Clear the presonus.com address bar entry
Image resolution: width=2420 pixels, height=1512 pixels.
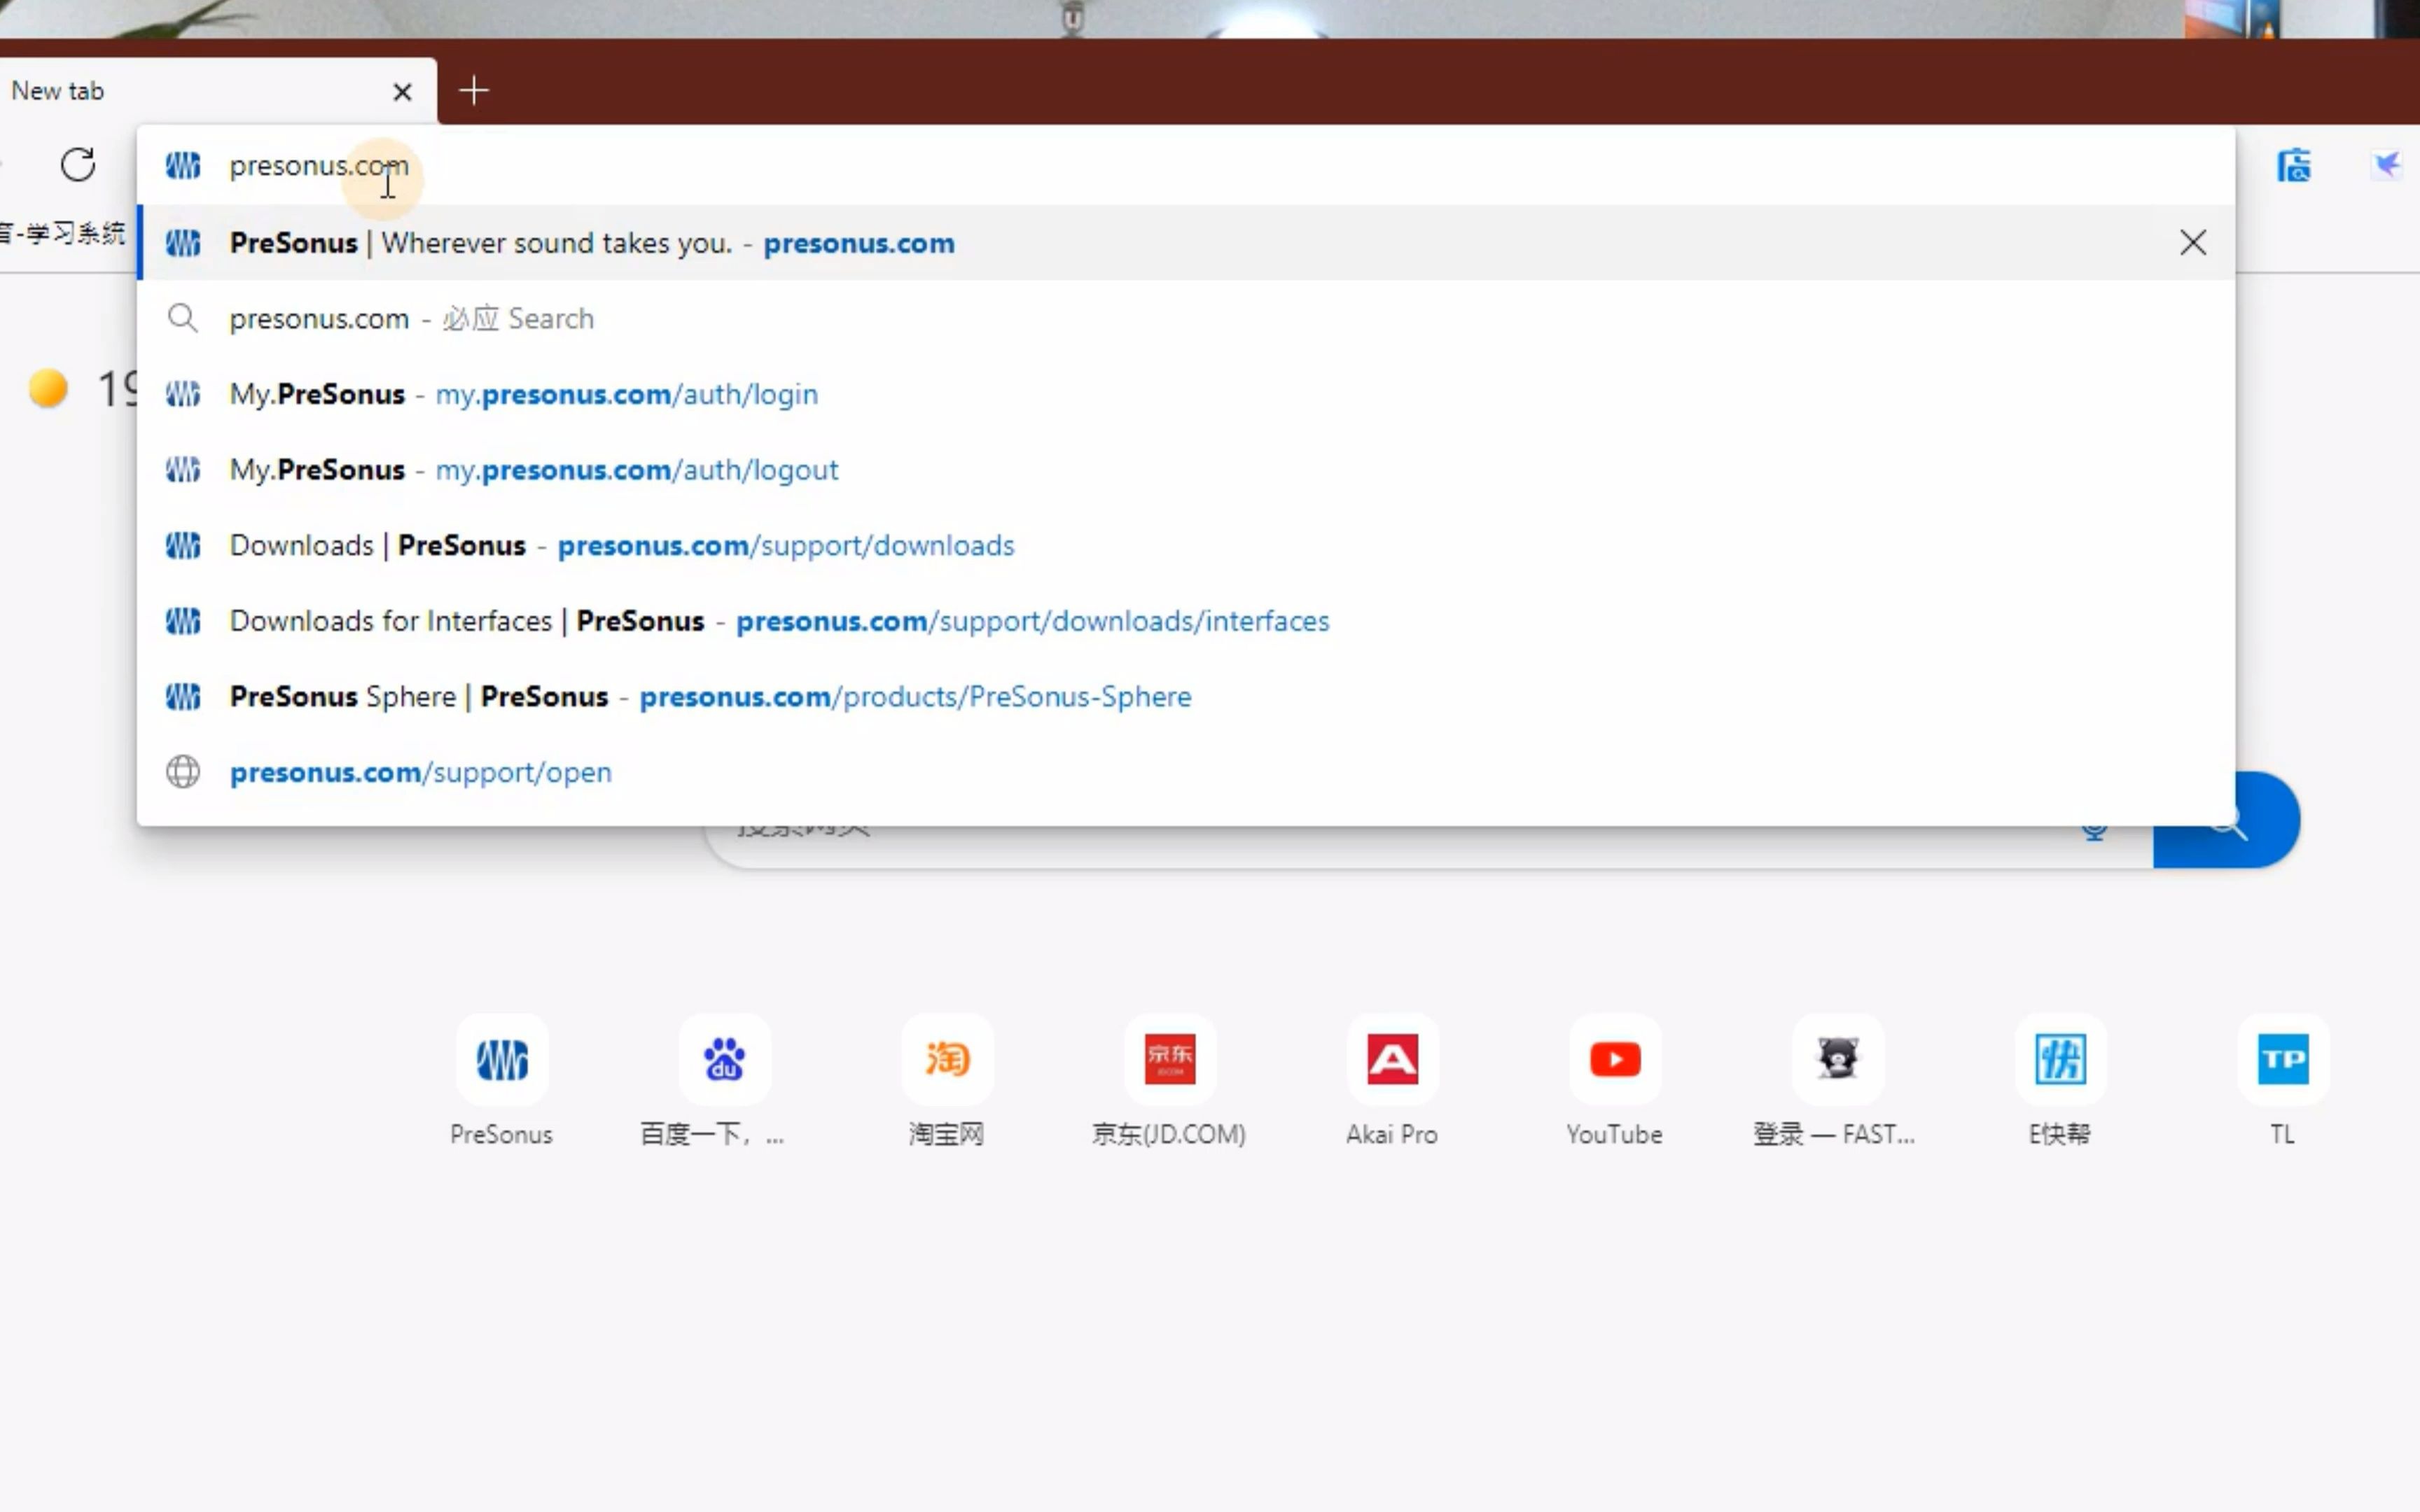click(2192, 242)
